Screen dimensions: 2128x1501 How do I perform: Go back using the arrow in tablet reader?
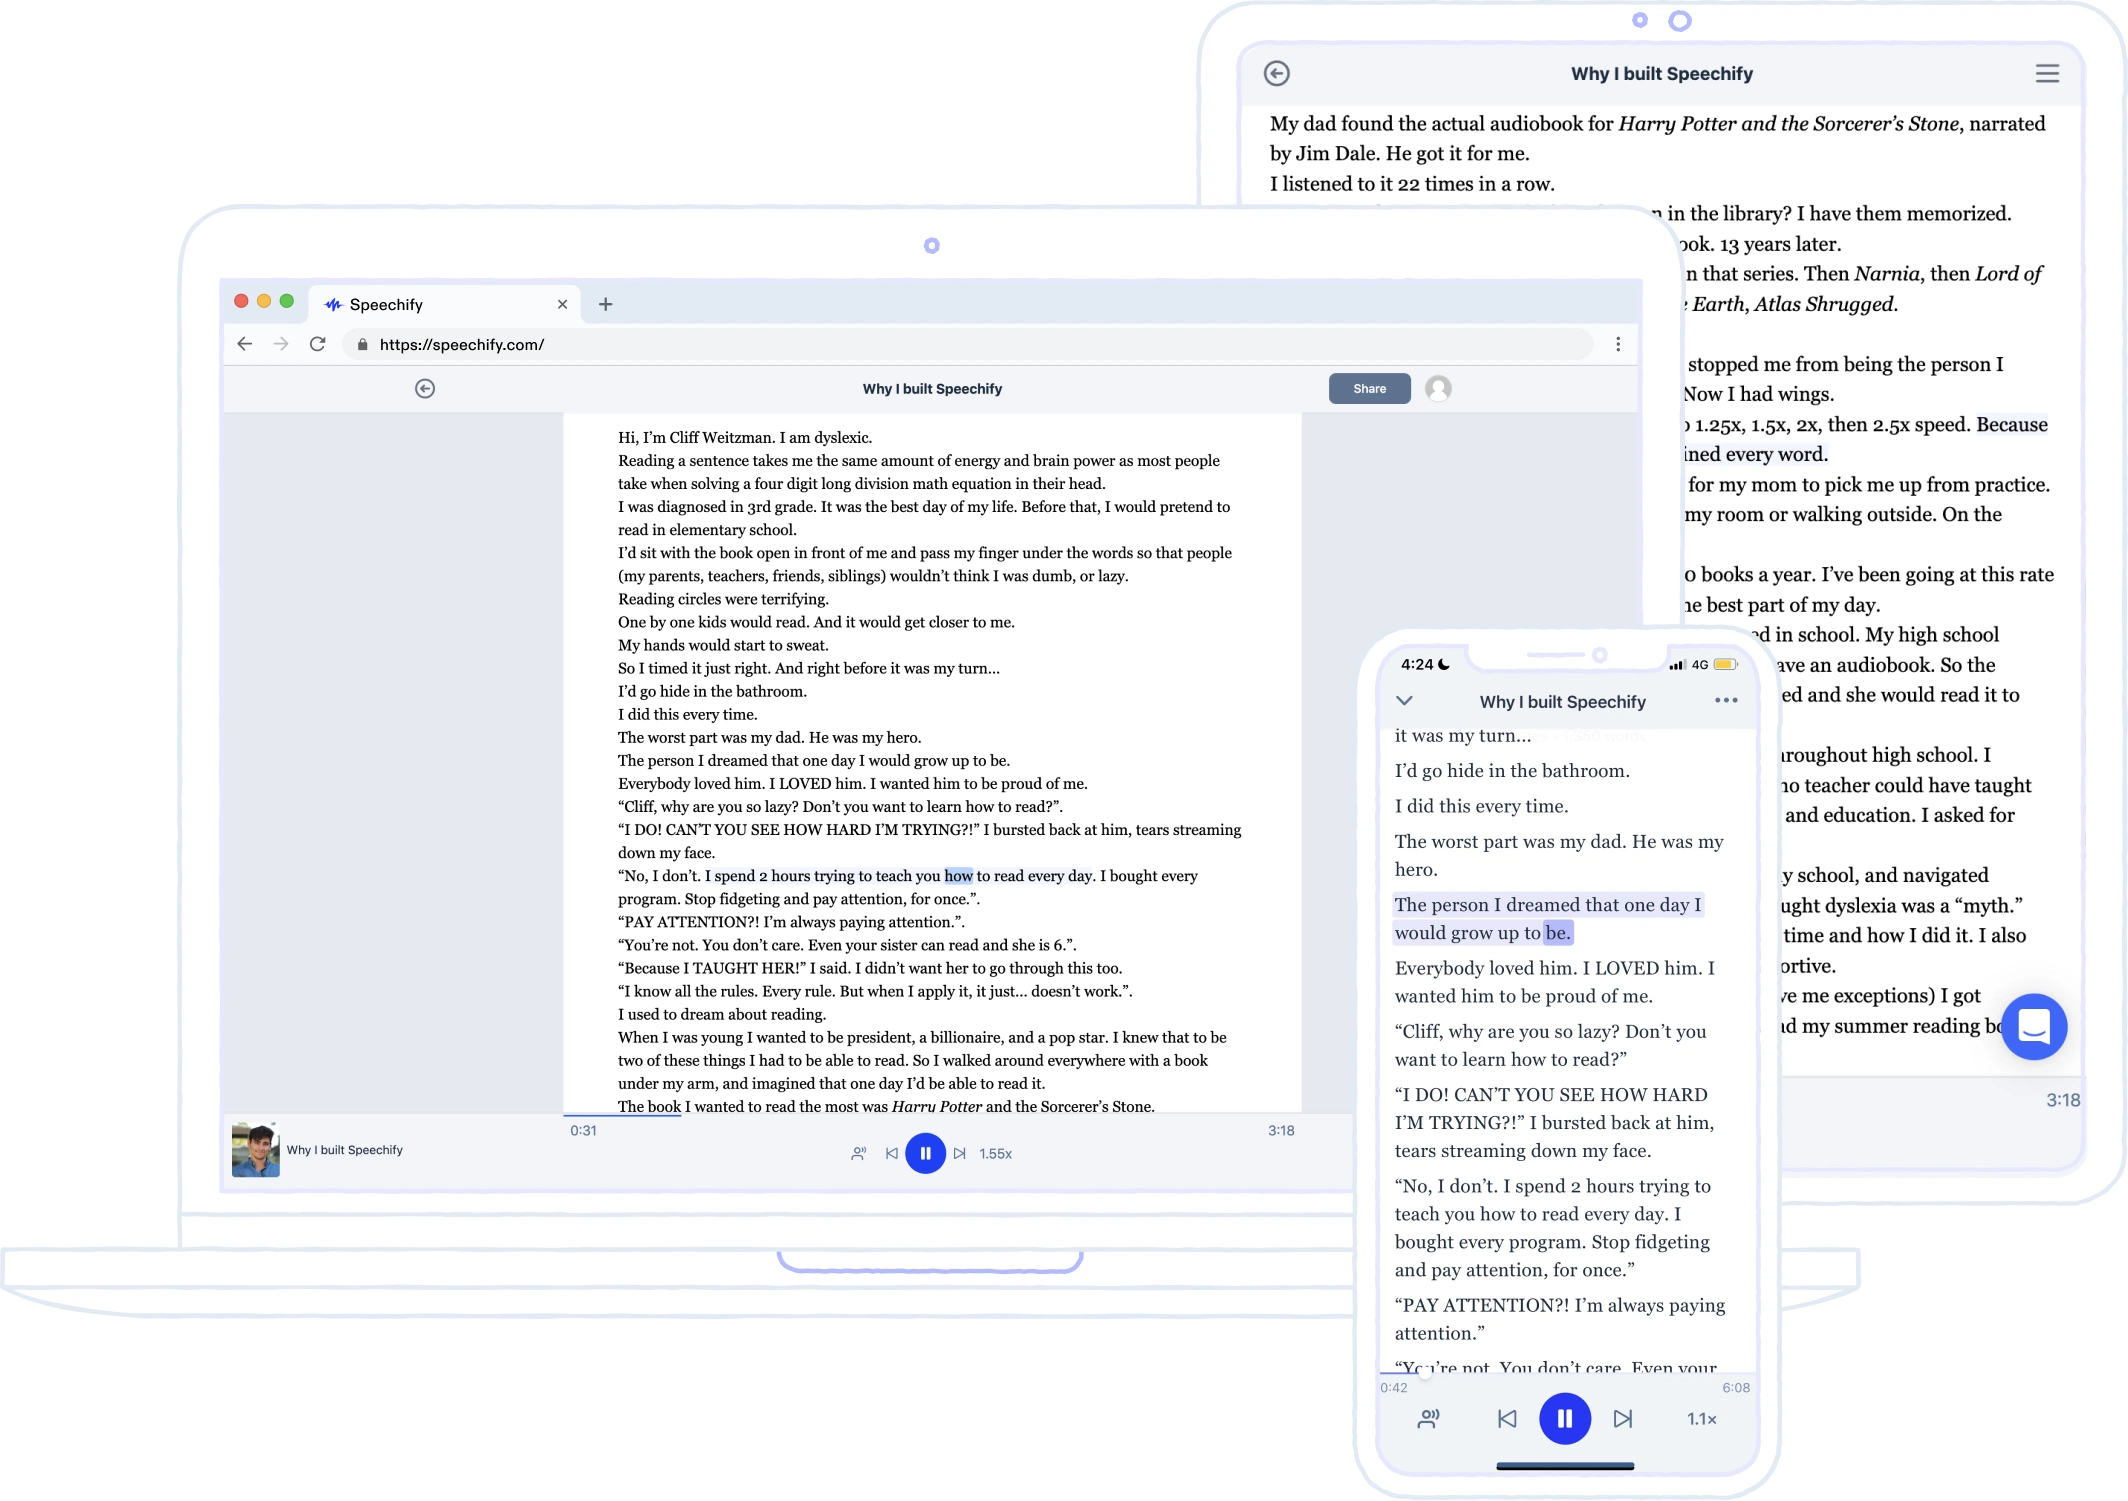coord(1277,73)
